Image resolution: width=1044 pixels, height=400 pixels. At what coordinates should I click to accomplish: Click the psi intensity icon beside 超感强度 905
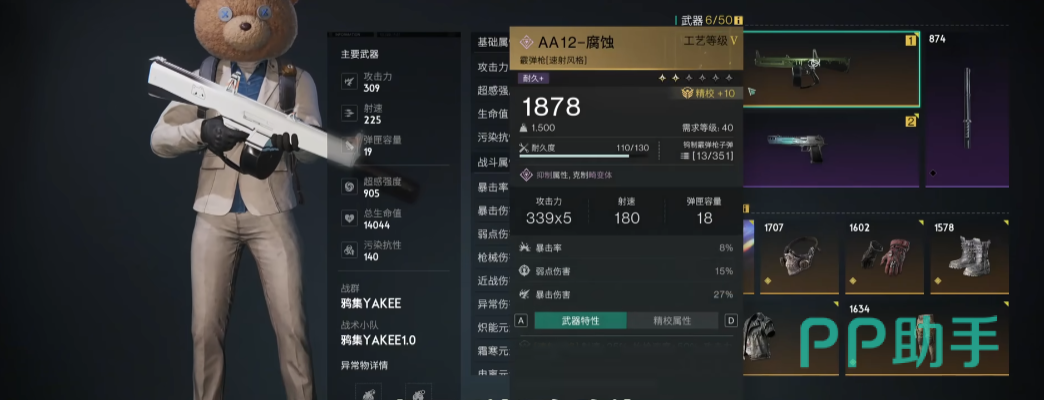pos(350,188)
